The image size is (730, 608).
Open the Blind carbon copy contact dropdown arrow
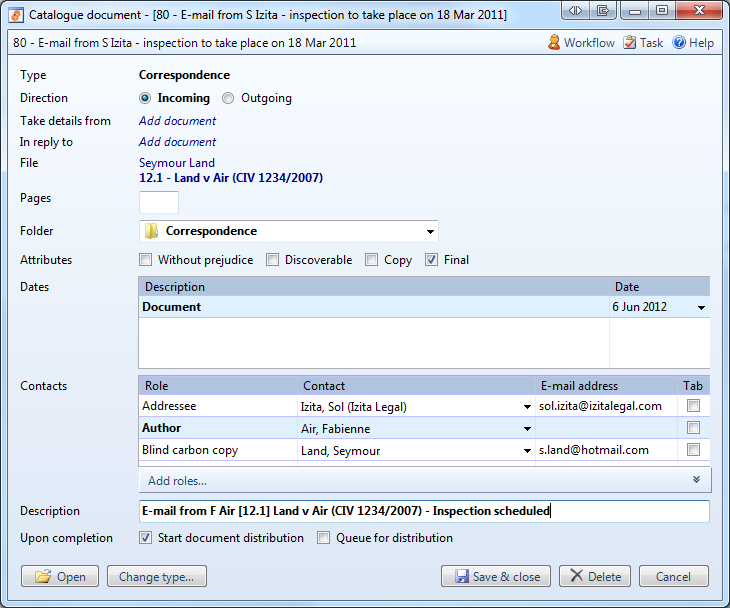527,451
